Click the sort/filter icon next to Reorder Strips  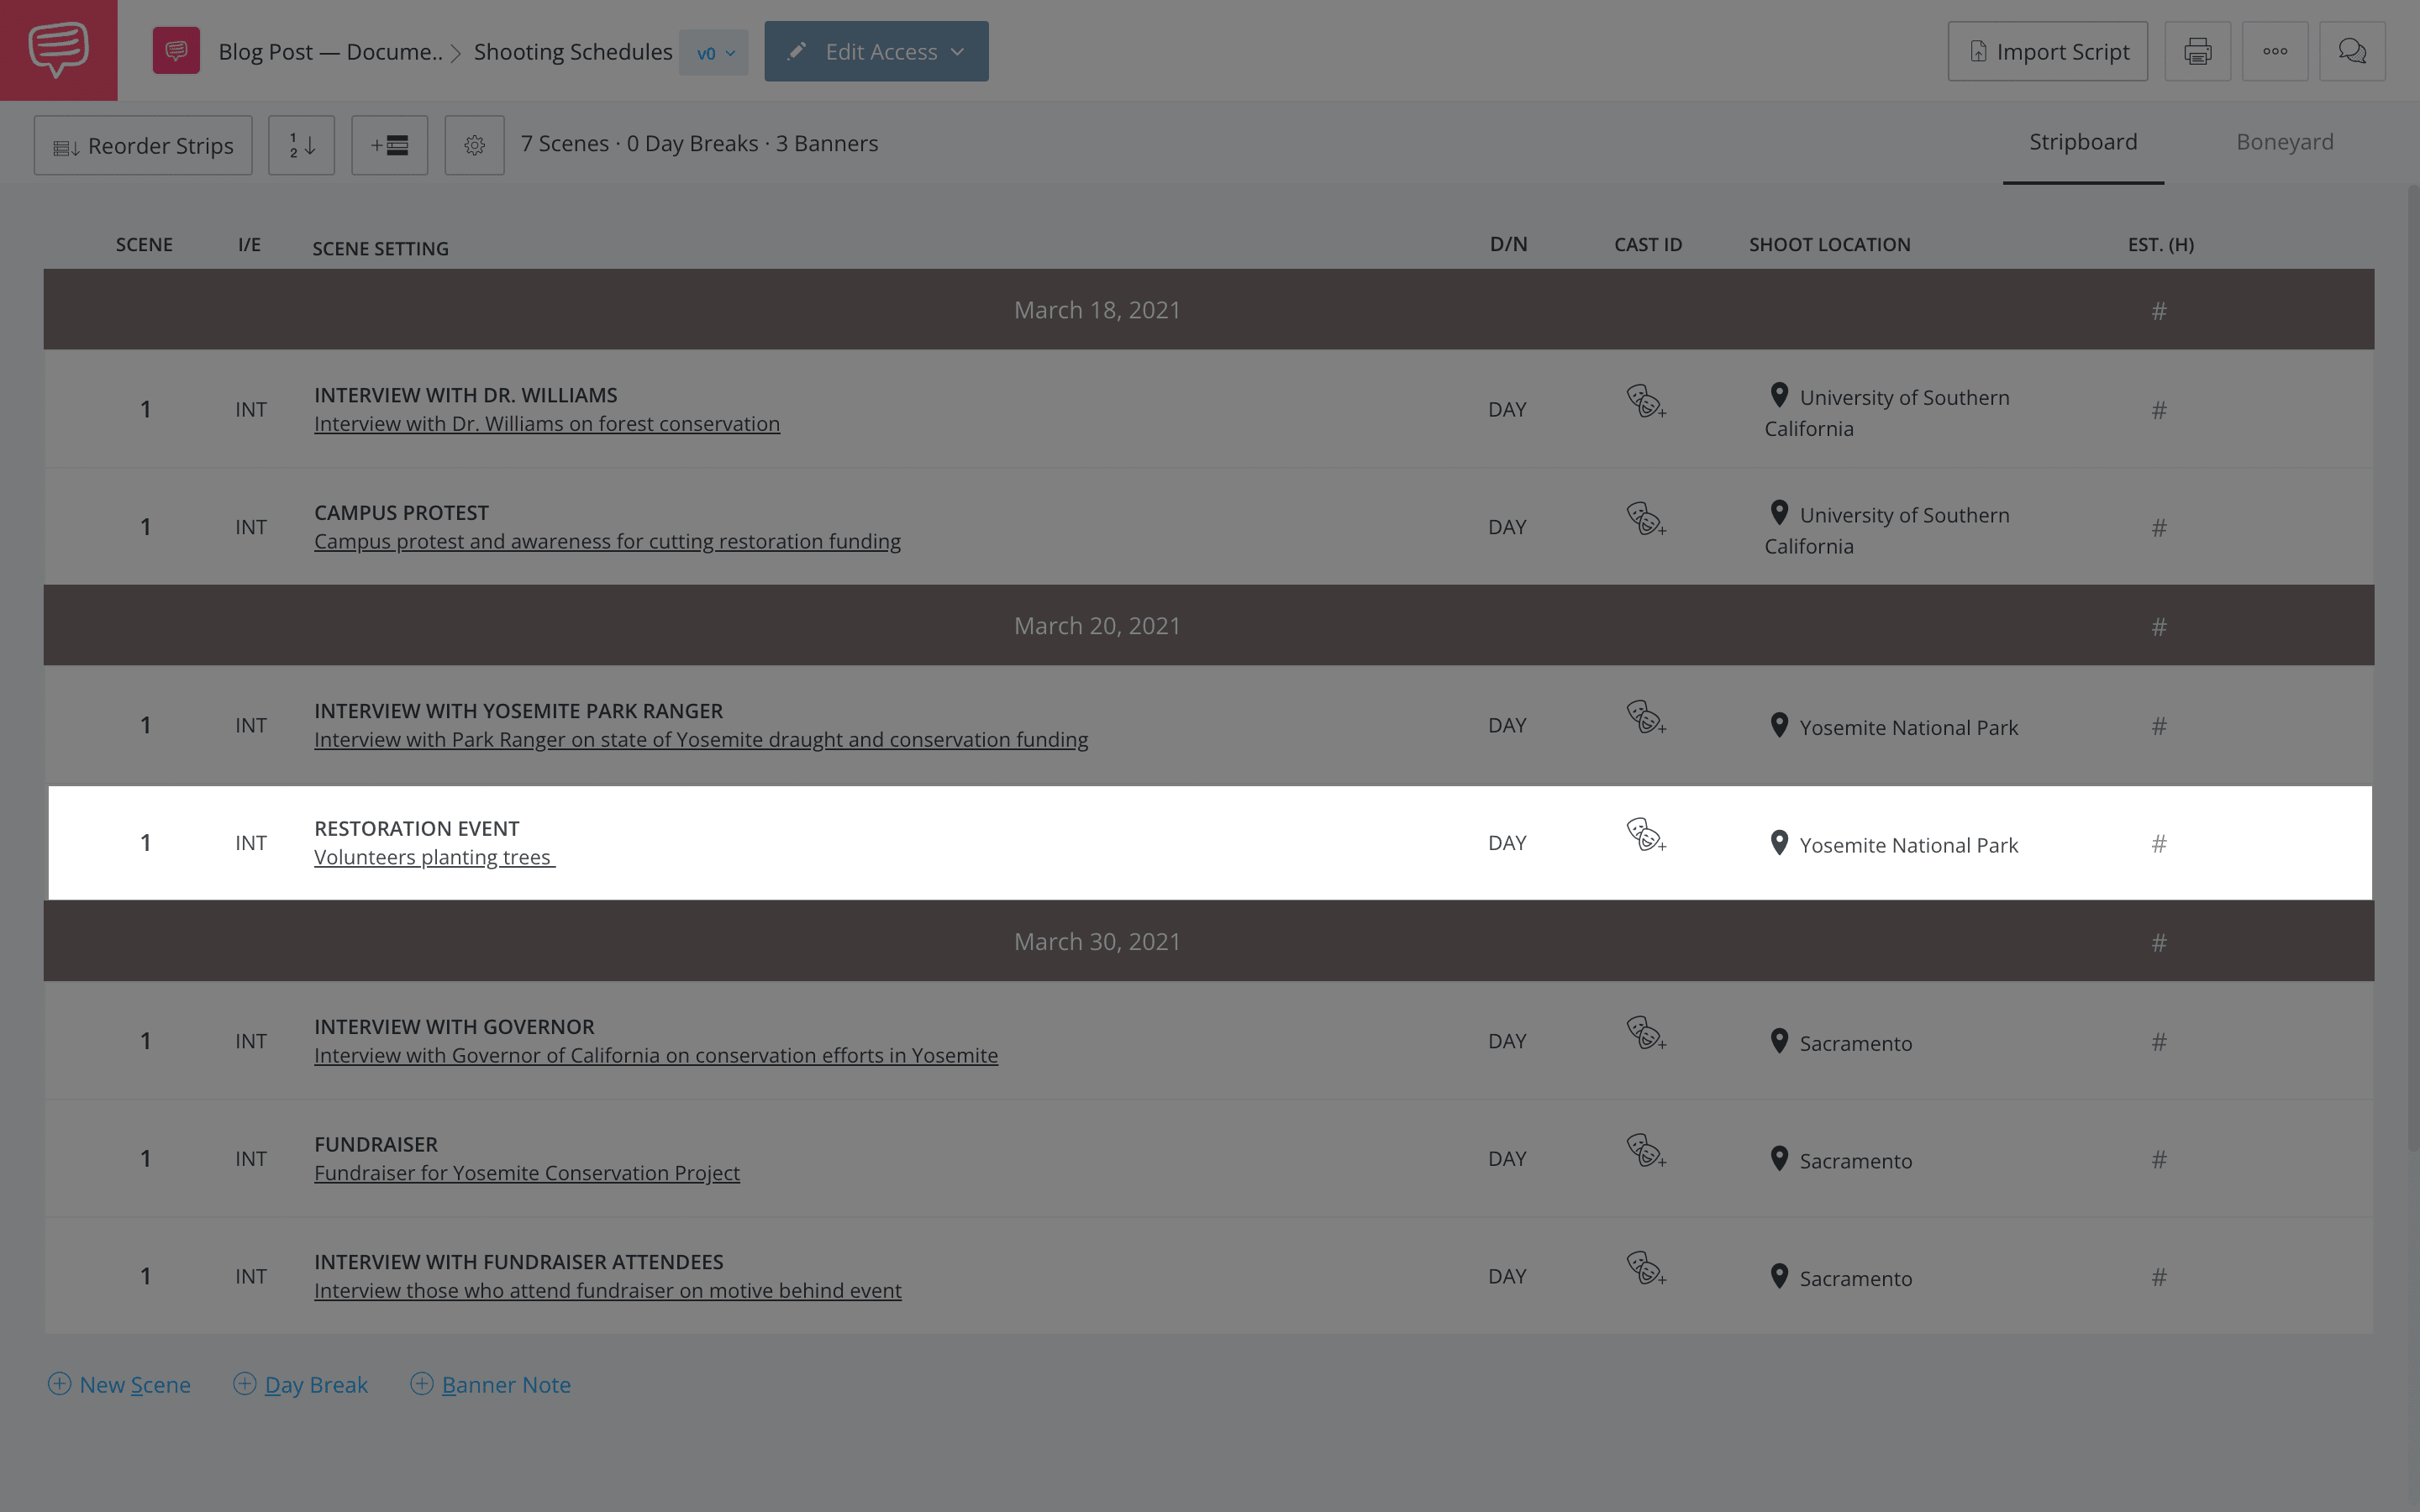click(x=302, y=143)
